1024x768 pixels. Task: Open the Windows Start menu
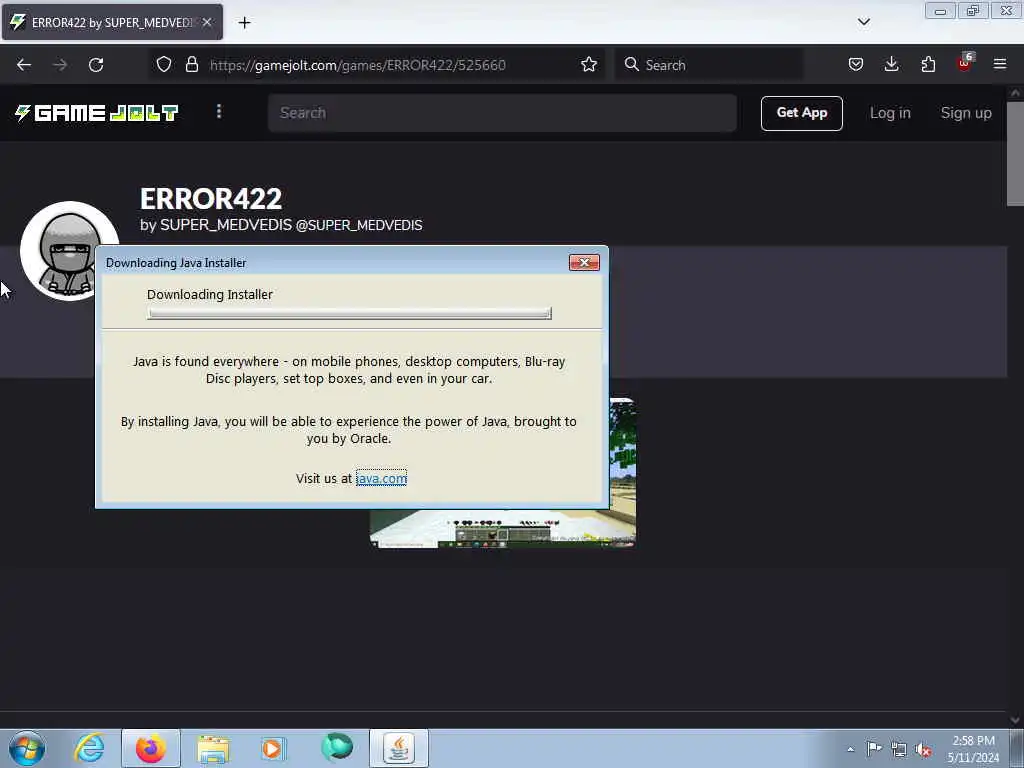click(x=27, y=748)
